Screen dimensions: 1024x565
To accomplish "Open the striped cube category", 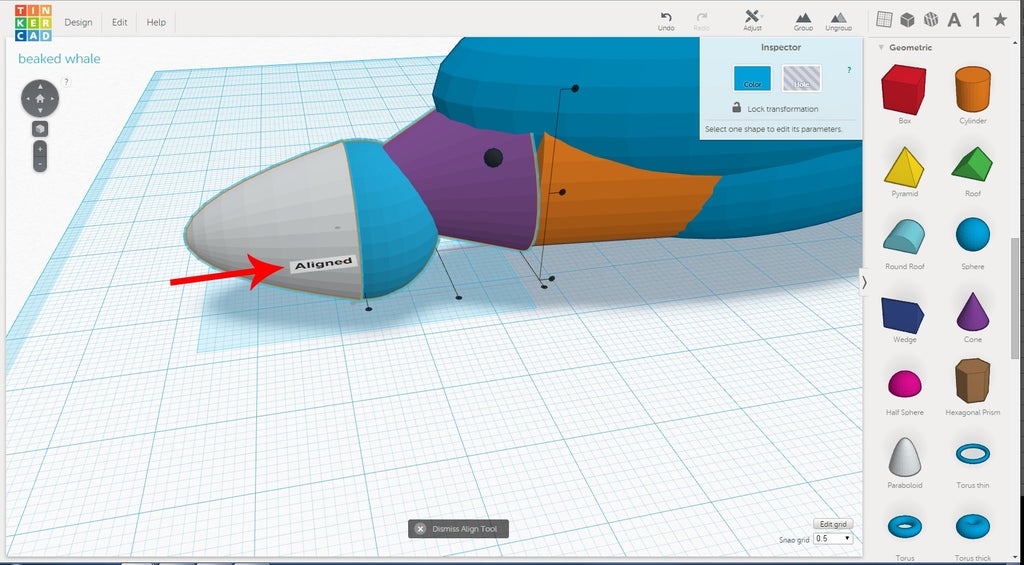I will coord(931,20).
